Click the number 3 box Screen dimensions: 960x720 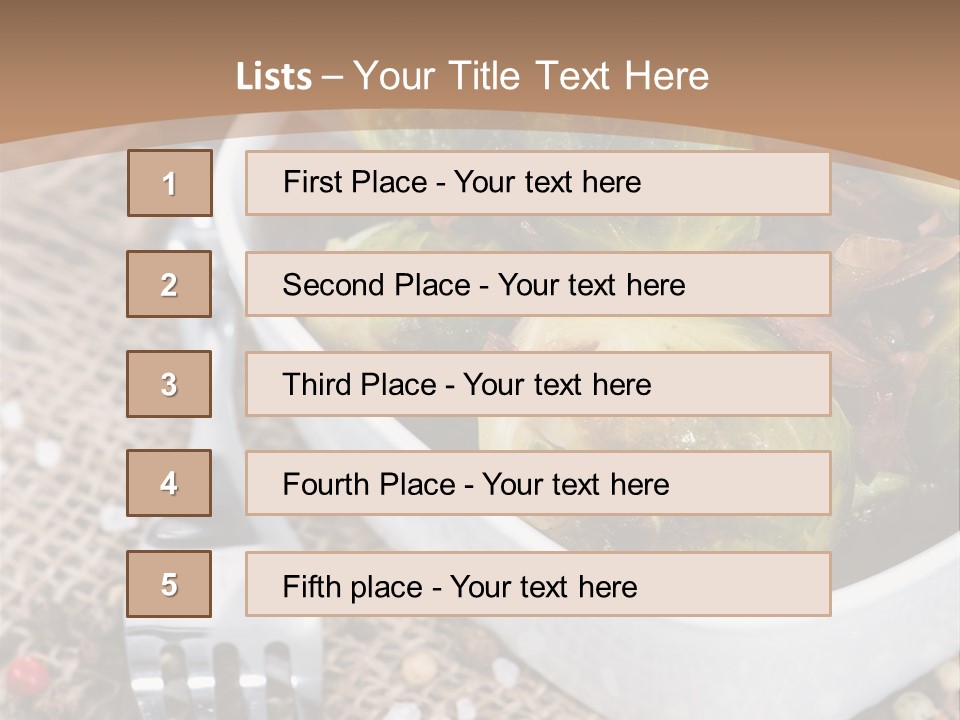pos(169,384)
